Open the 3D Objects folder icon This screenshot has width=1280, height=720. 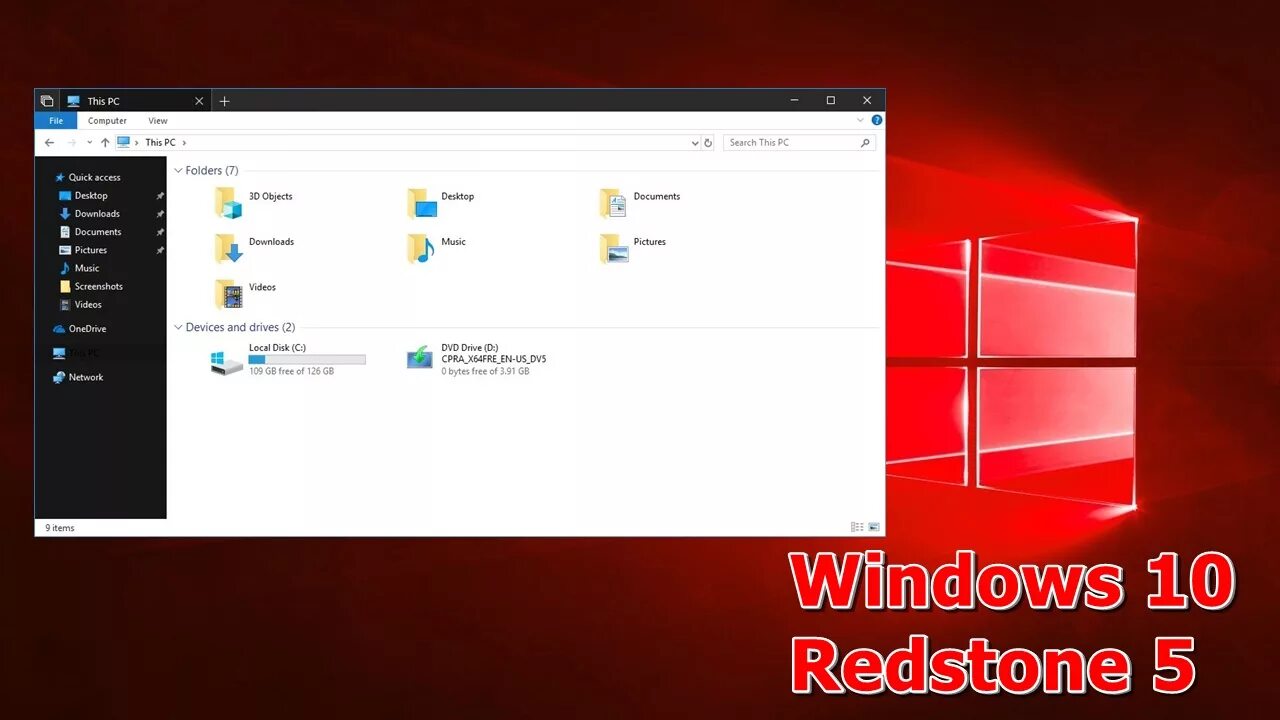coord(228,203)
